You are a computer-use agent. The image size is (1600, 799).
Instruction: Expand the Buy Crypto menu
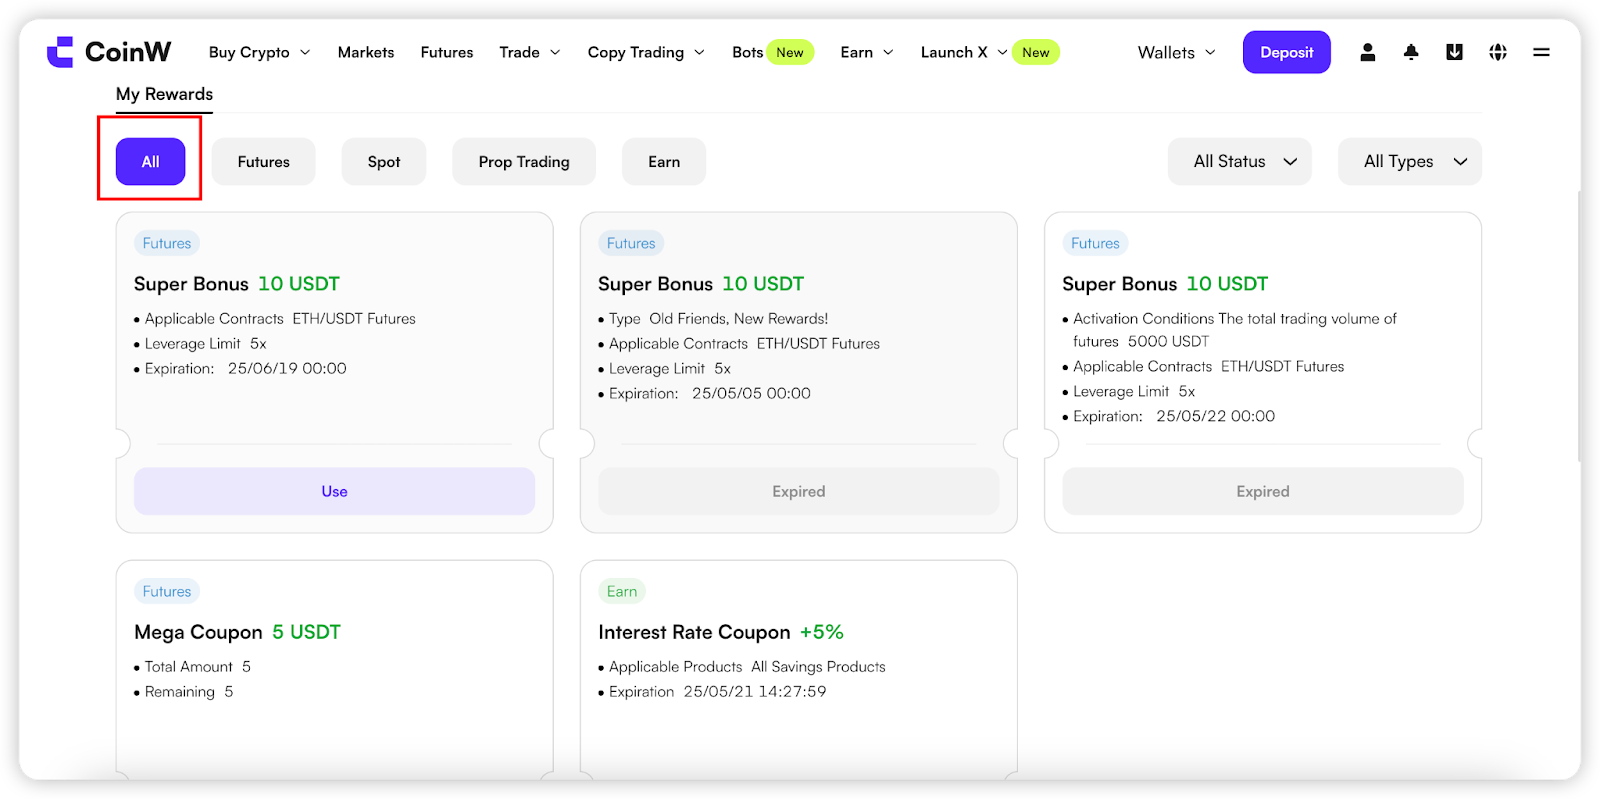click(260, 52)
